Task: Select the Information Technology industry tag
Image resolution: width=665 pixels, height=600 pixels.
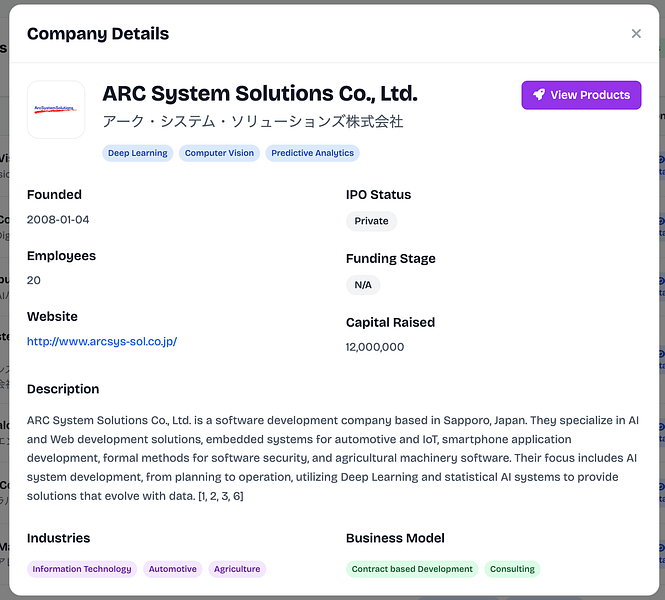Action: 82,569
